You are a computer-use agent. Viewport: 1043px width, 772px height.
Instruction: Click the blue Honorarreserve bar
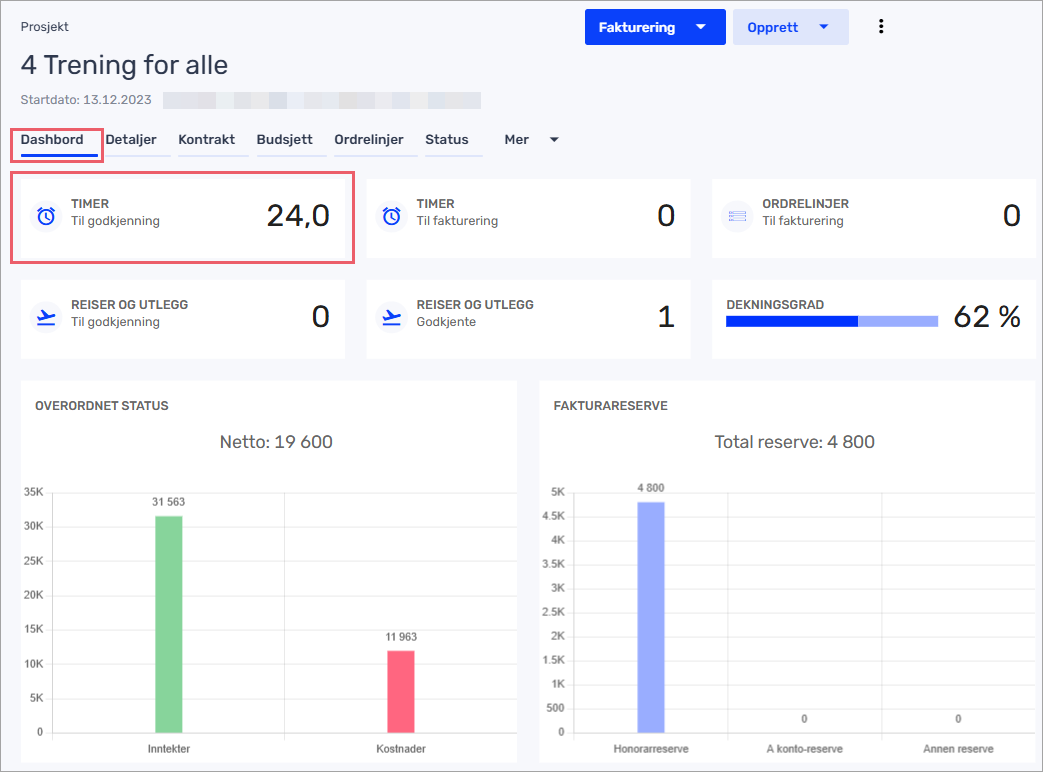(650, 616)
